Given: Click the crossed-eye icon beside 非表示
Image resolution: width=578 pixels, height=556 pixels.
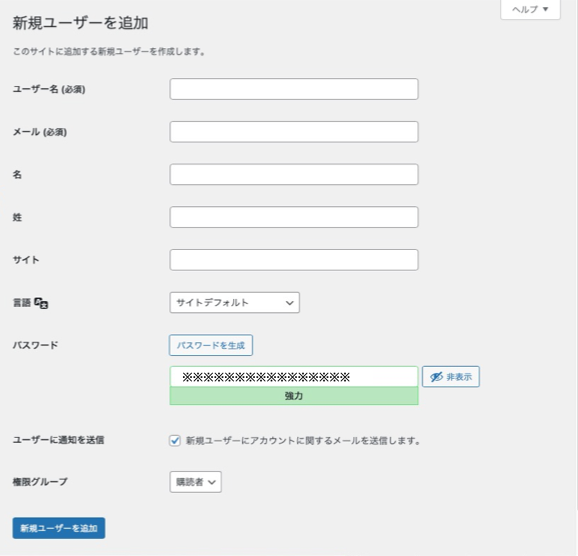Looking at the screenshot, I should (x=436, y=377).
